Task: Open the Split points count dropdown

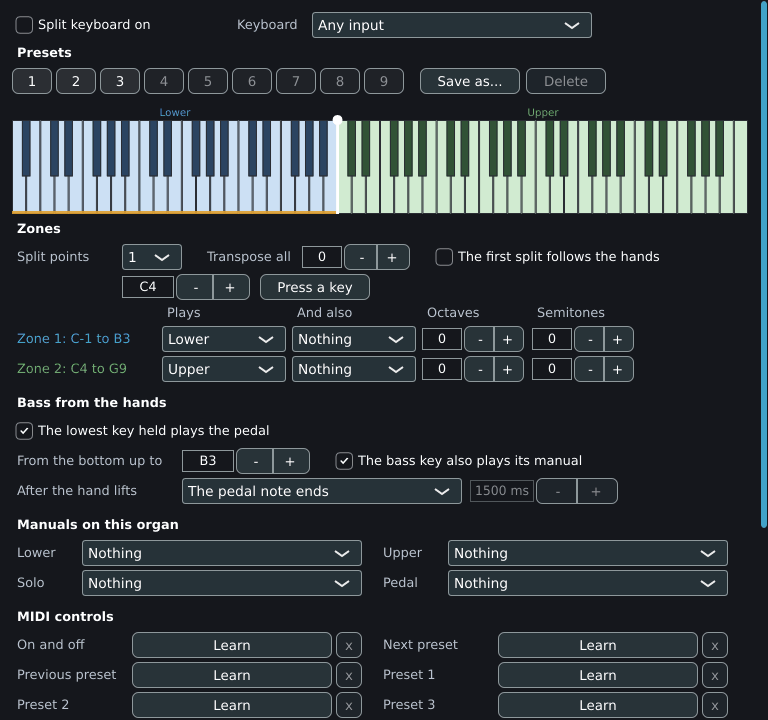Action: [152, 257]
